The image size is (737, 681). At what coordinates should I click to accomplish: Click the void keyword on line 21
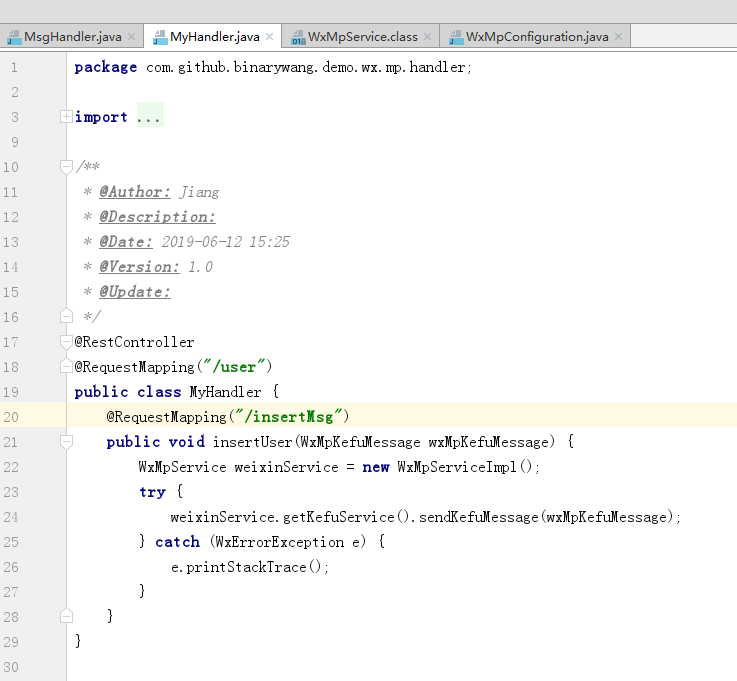(187, 442)
